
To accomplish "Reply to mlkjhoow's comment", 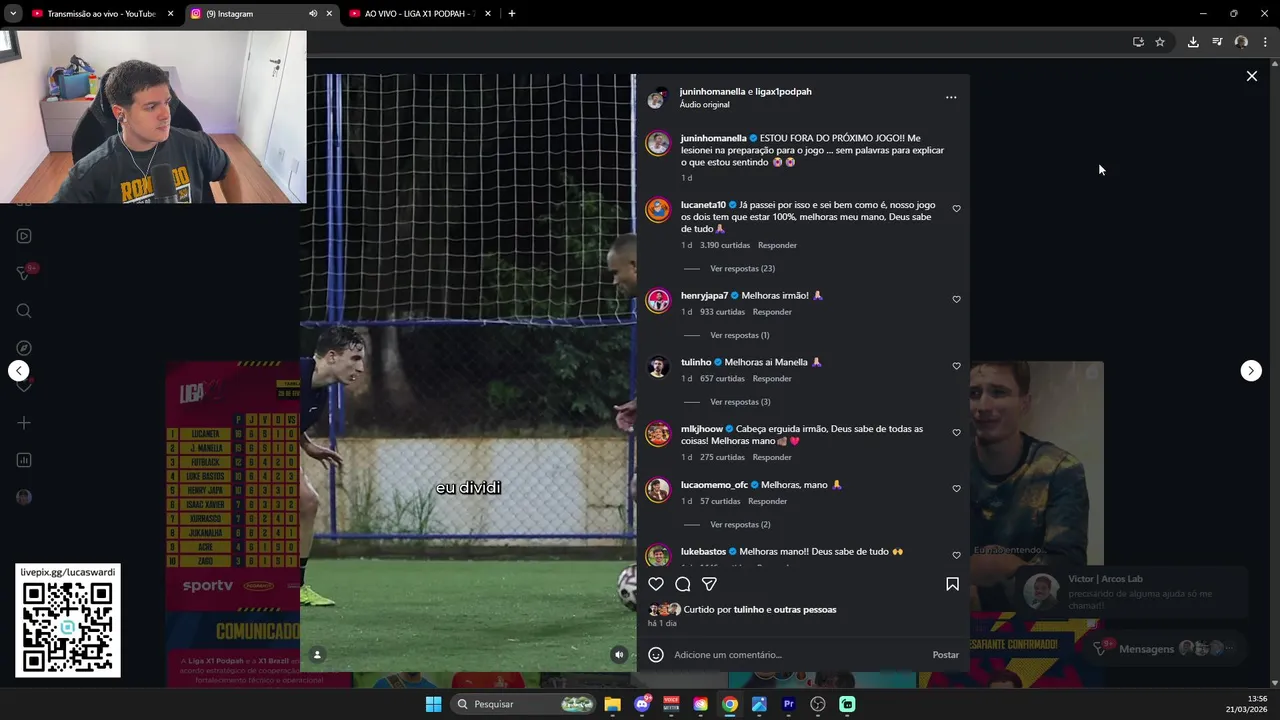I will (772, 457).
